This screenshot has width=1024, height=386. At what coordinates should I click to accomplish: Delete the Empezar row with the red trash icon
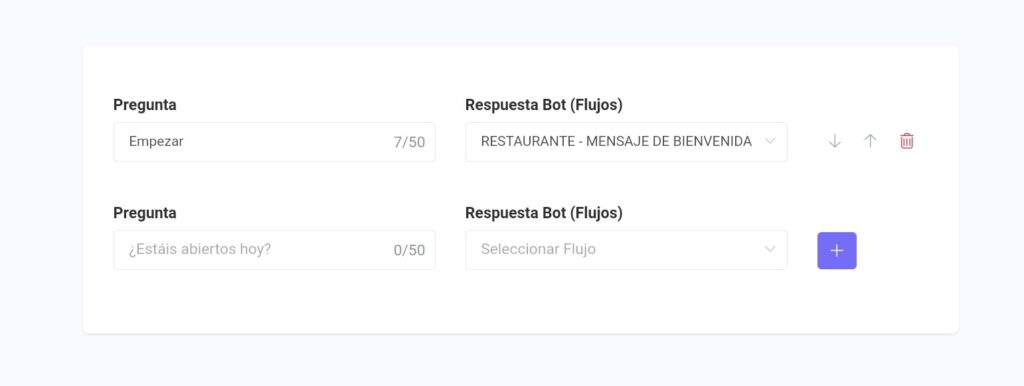(x=906, y=141)
